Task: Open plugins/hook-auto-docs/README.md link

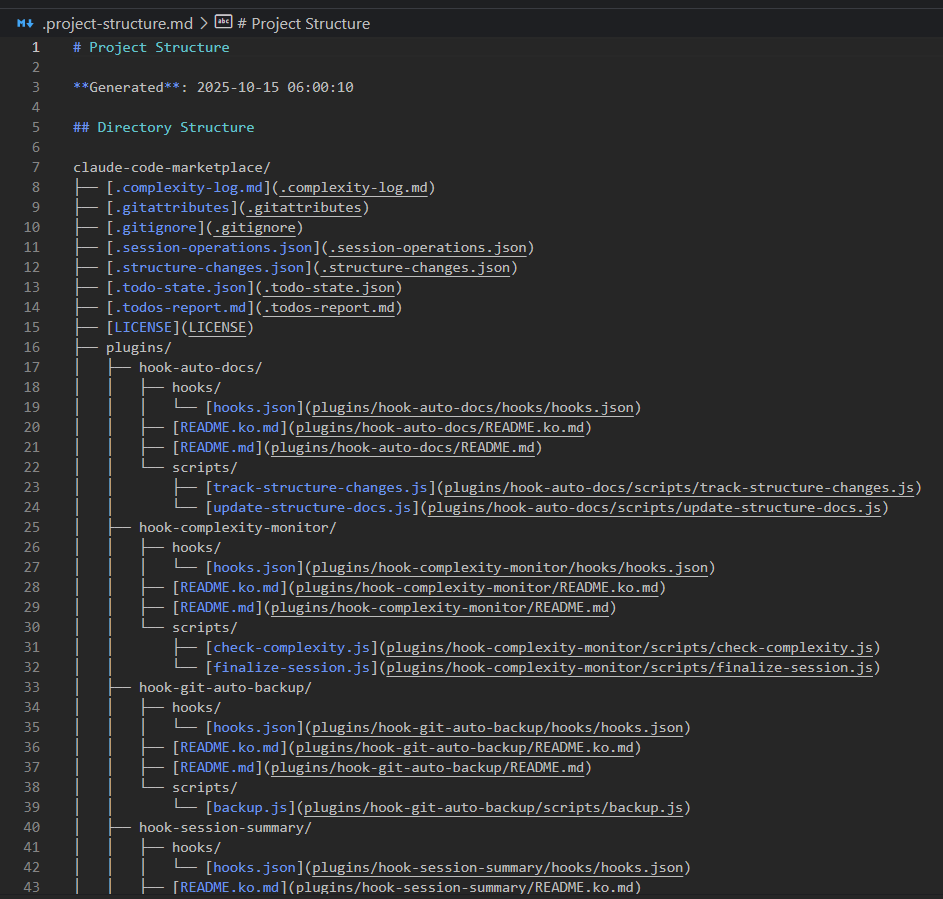Action: [403, 447]
